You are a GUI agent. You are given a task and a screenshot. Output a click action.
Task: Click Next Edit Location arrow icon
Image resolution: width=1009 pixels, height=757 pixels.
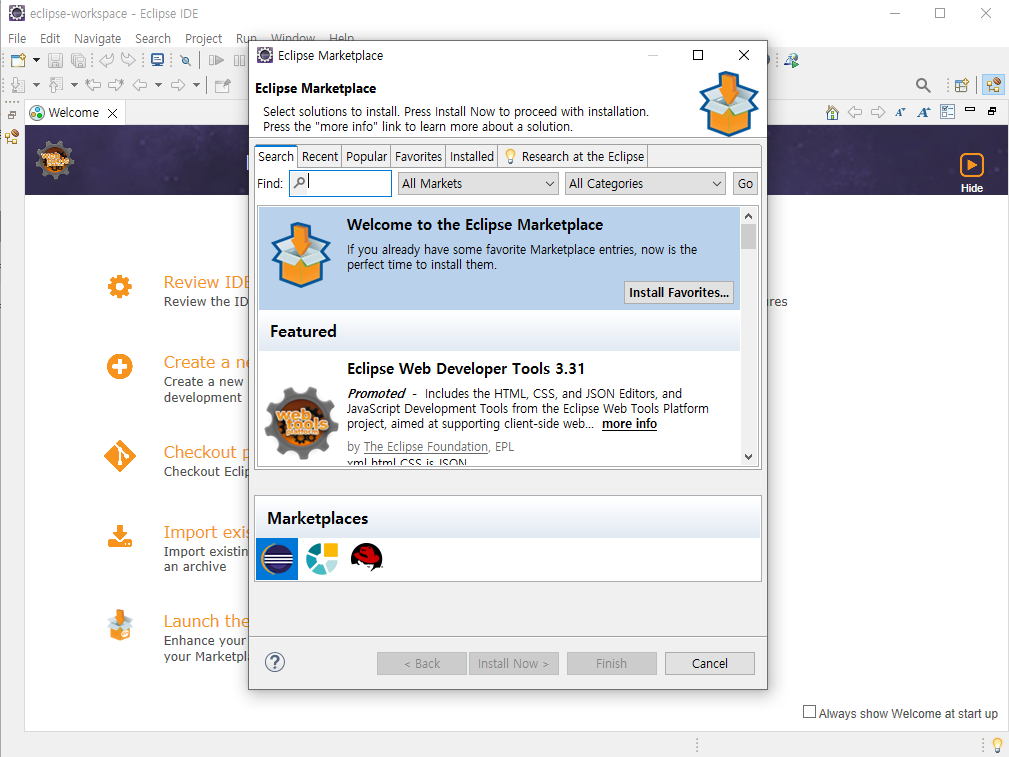coord(116,85)
